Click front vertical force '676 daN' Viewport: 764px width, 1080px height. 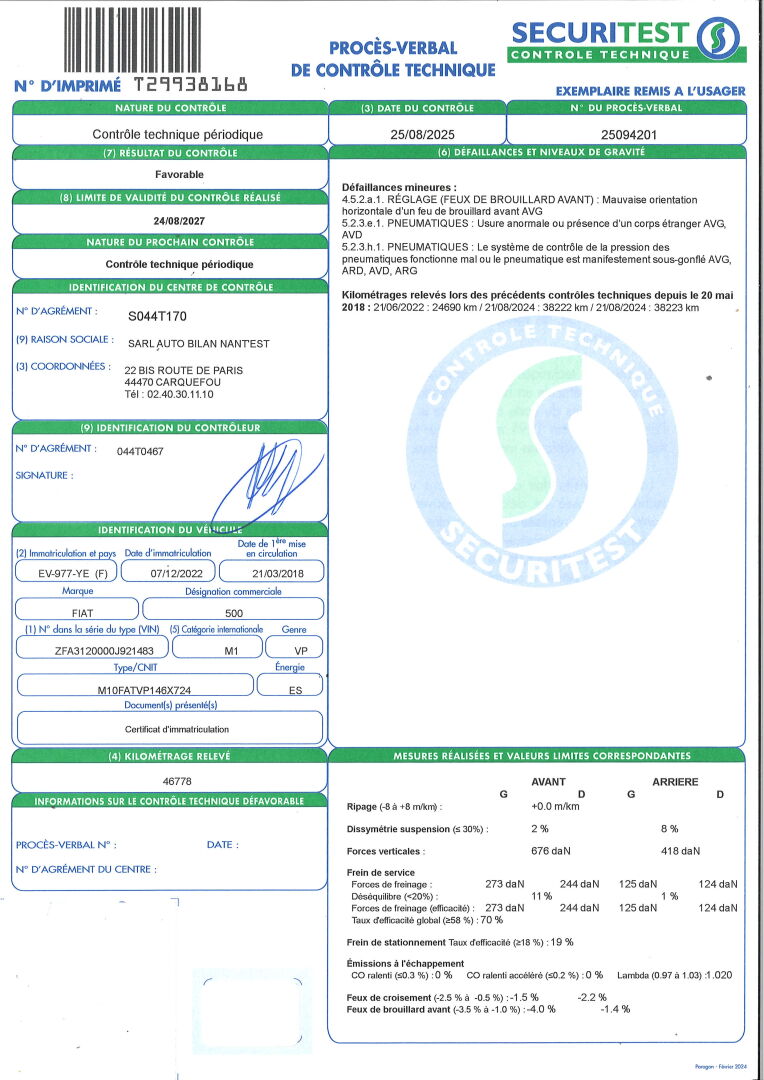pos(550,851)
